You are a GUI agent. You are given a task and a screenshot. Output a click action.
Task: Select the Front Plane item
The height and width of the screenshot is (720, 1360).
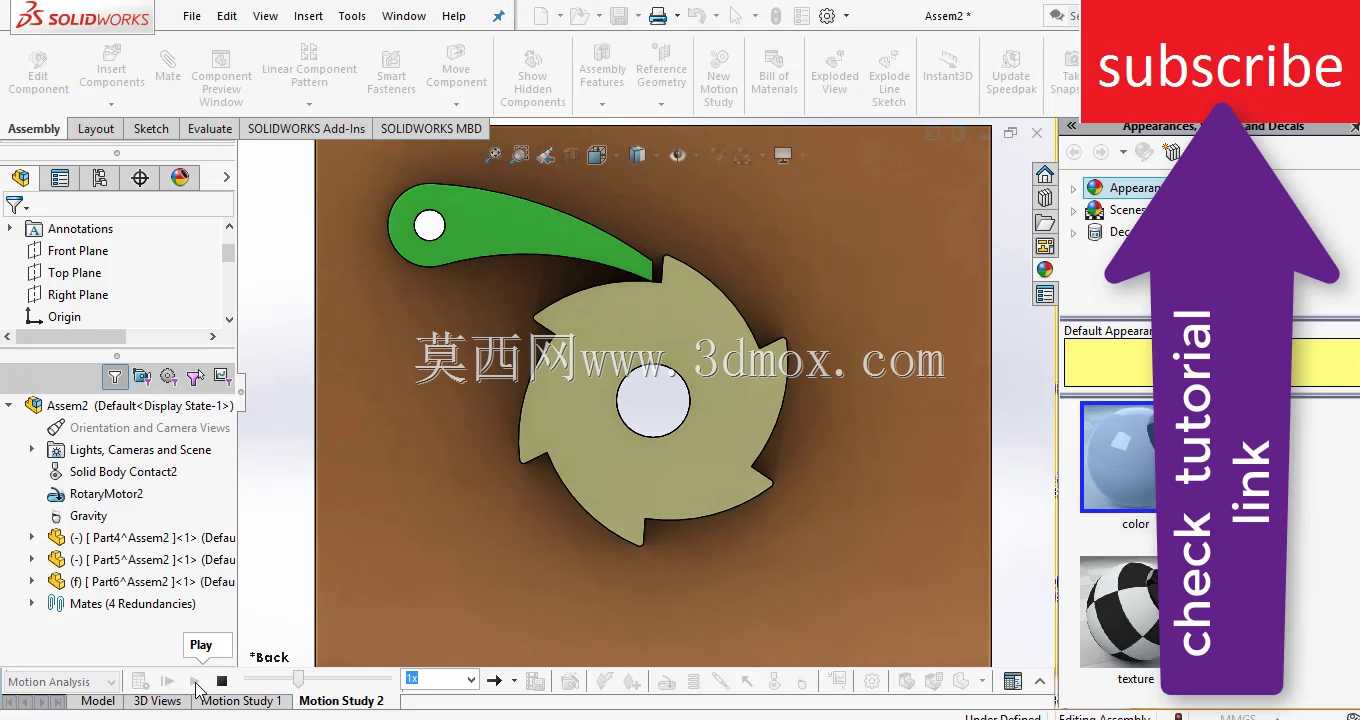tap(78, 251)
